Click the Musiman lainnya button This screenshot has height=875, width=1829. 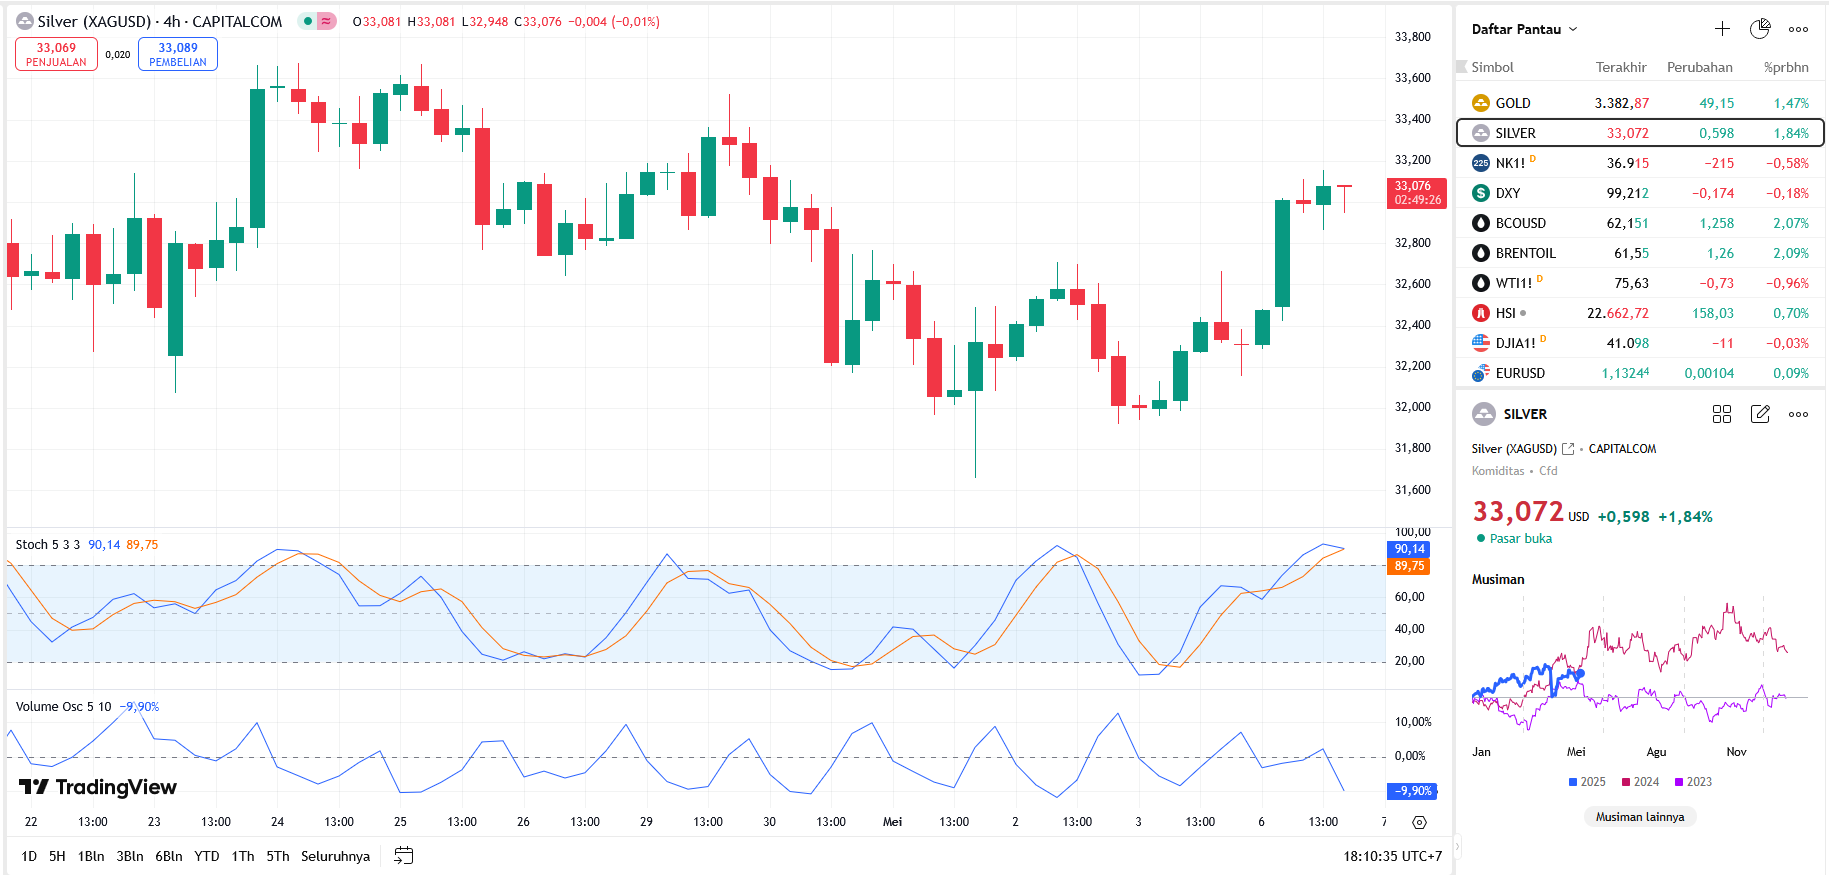tap(1640, 817)
